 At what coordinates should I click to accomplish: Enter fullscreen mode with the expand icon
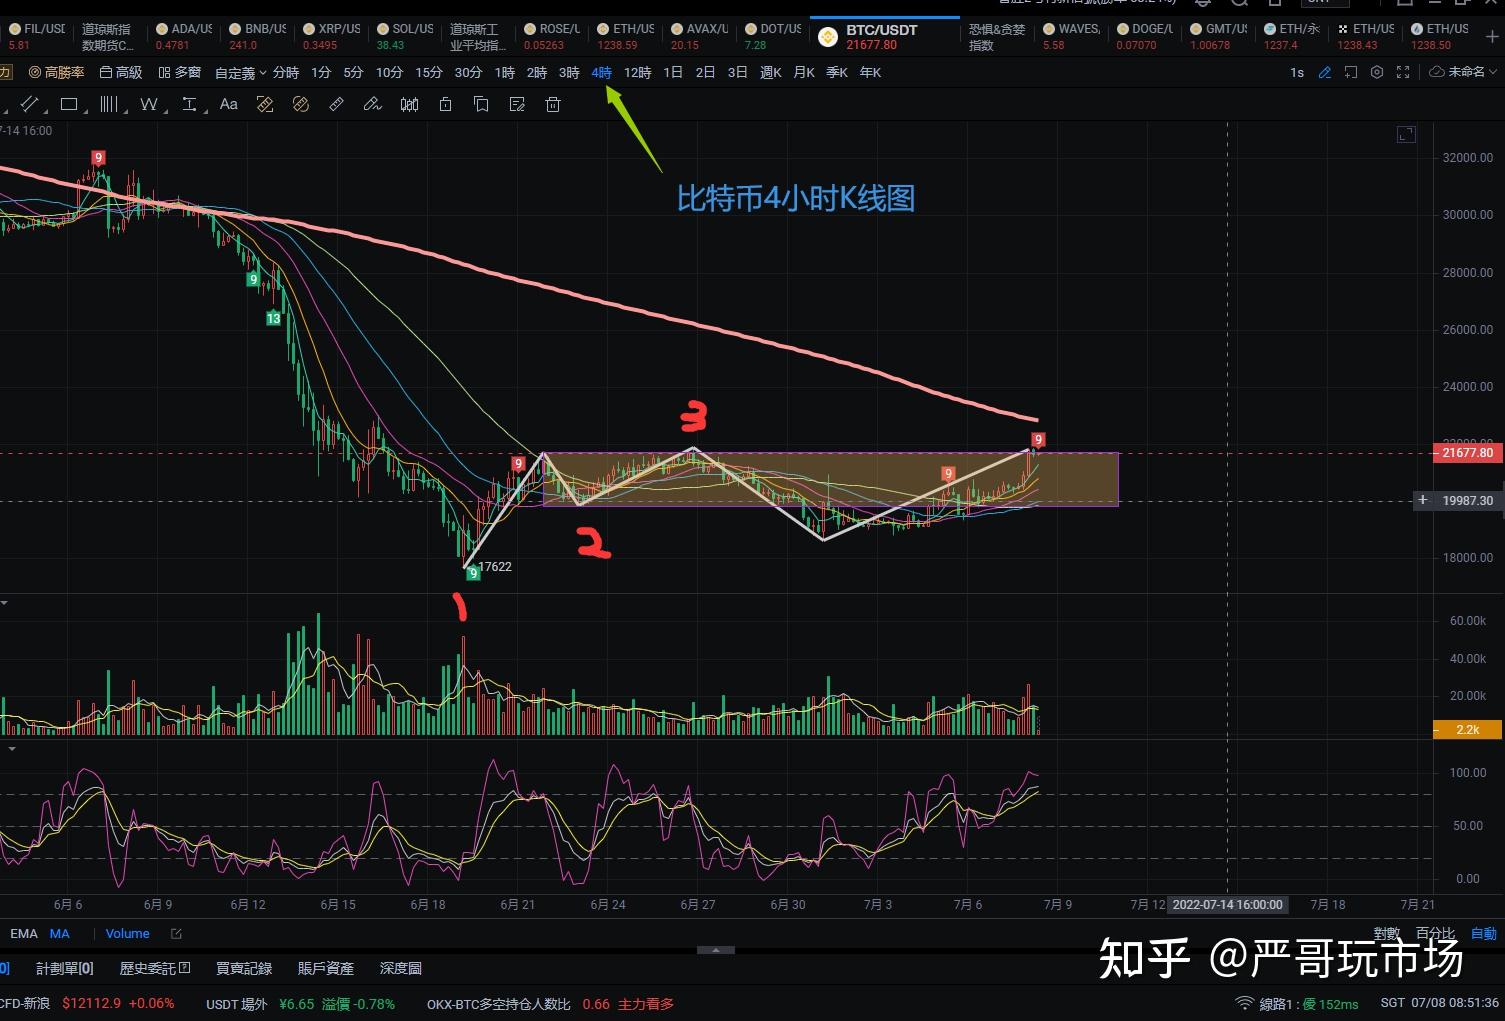[x=1403, y=72]
